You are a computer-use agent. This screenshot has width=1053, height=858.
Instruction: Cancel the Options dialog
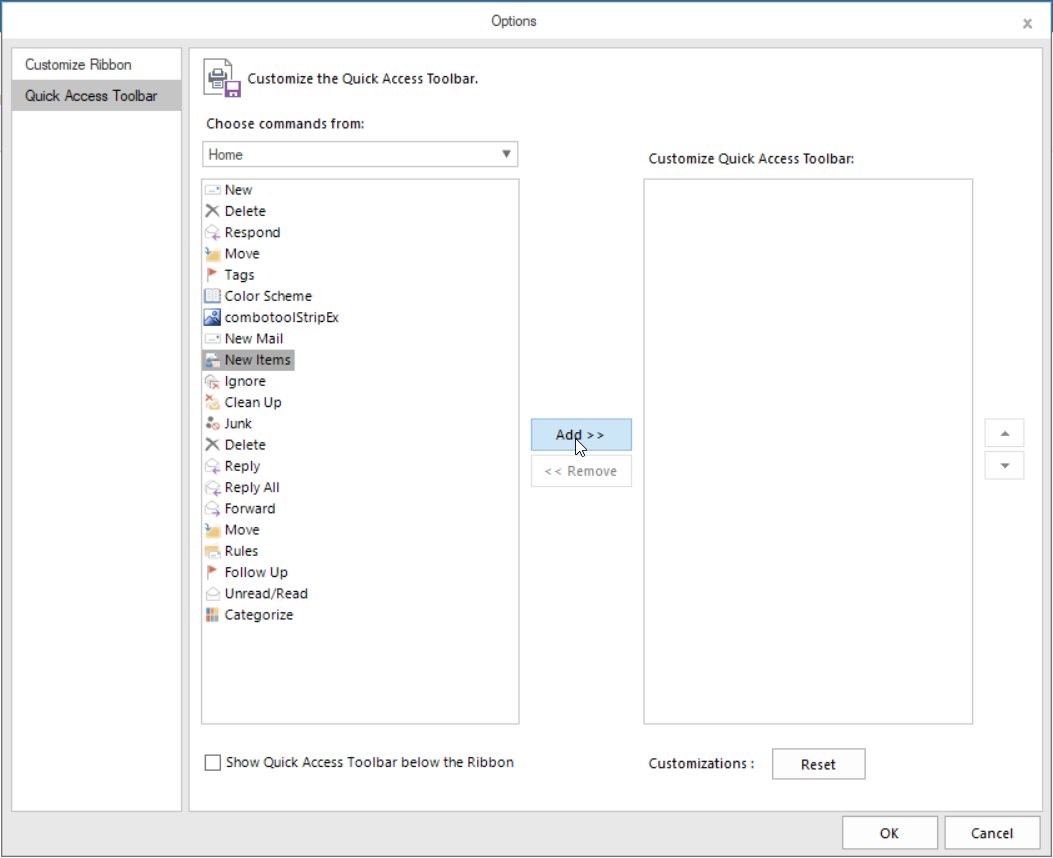point(991,832)
